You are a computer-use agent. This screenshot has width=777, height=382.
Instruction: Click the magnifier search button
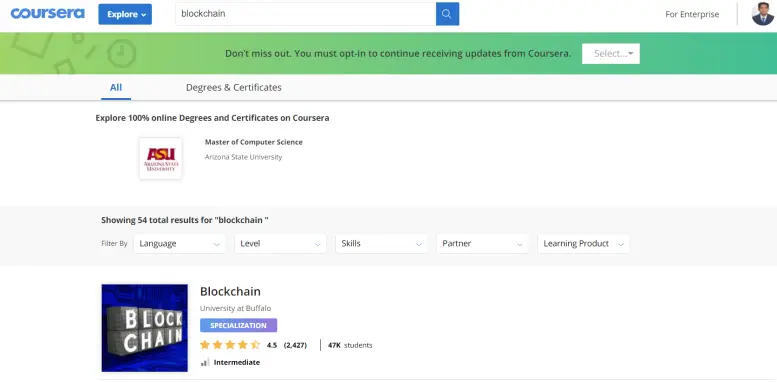coord(447,14)
